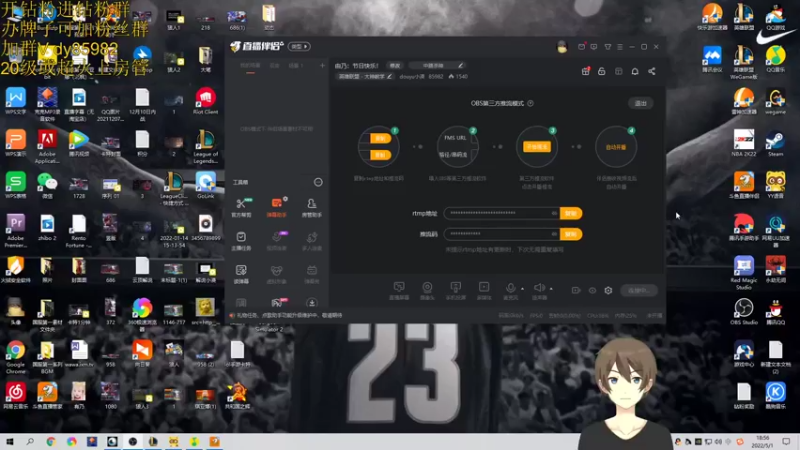This screenshot has height=450, width=800.
Task: Toggle stream key visibility eye
Action: click(x=554, y=234)
